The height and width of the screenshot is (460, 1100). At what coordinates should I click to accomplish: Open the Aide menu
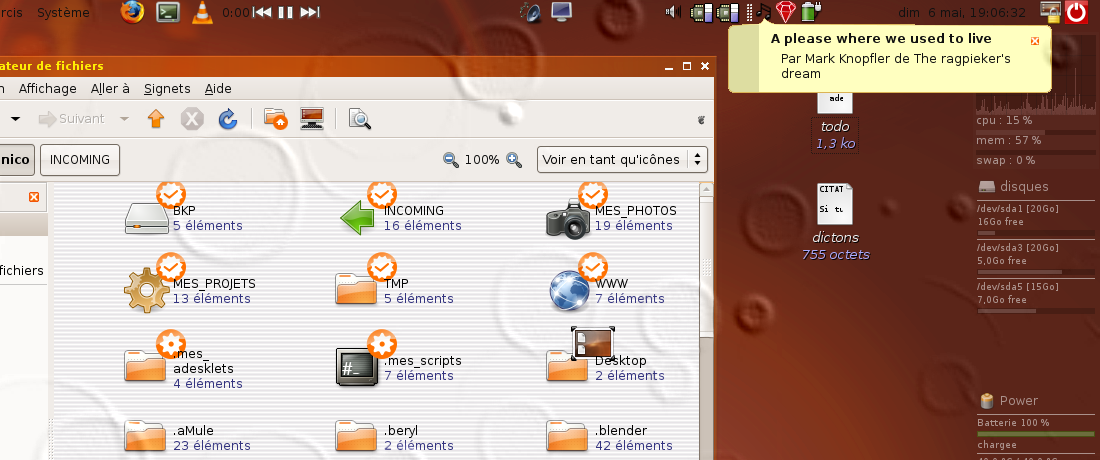pos(218,88)
